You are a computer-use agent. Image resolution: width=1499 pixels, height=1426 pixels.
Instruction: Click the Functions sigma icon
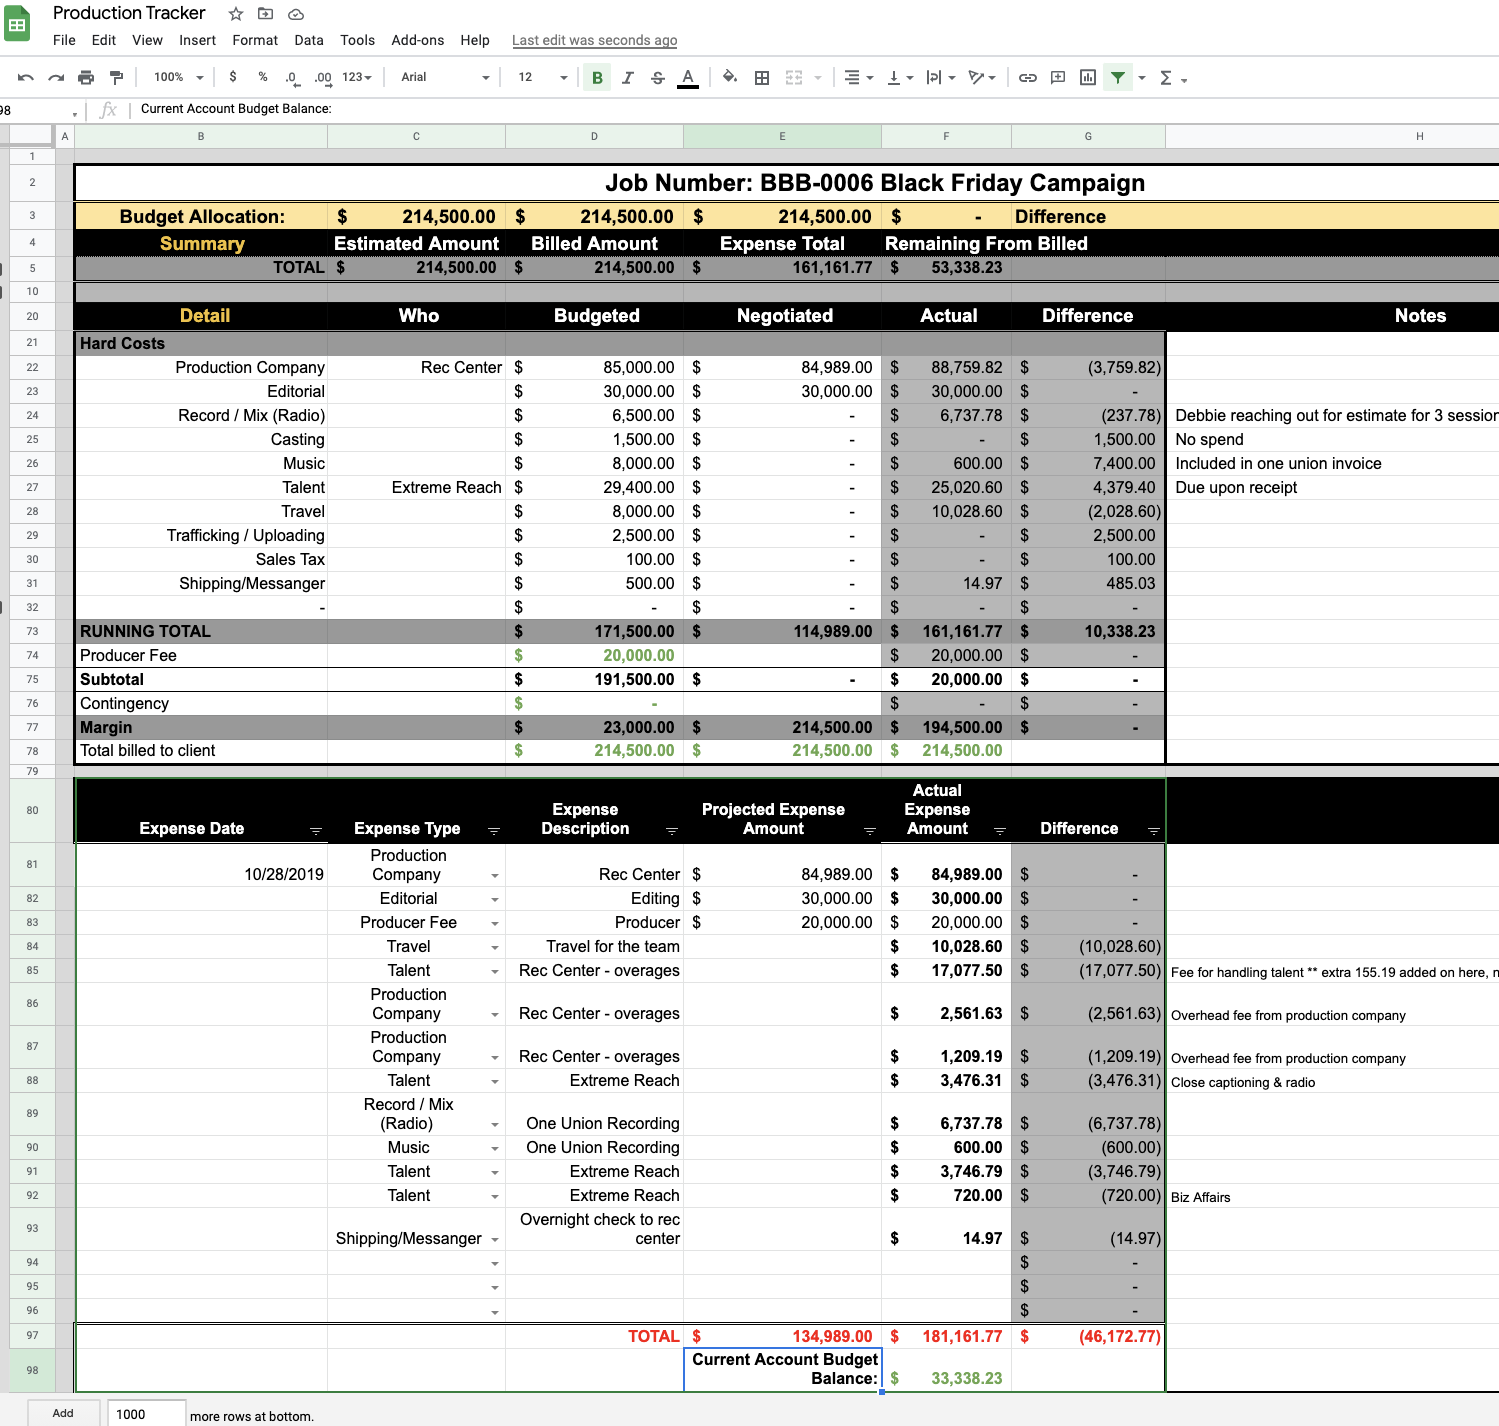1165,78
